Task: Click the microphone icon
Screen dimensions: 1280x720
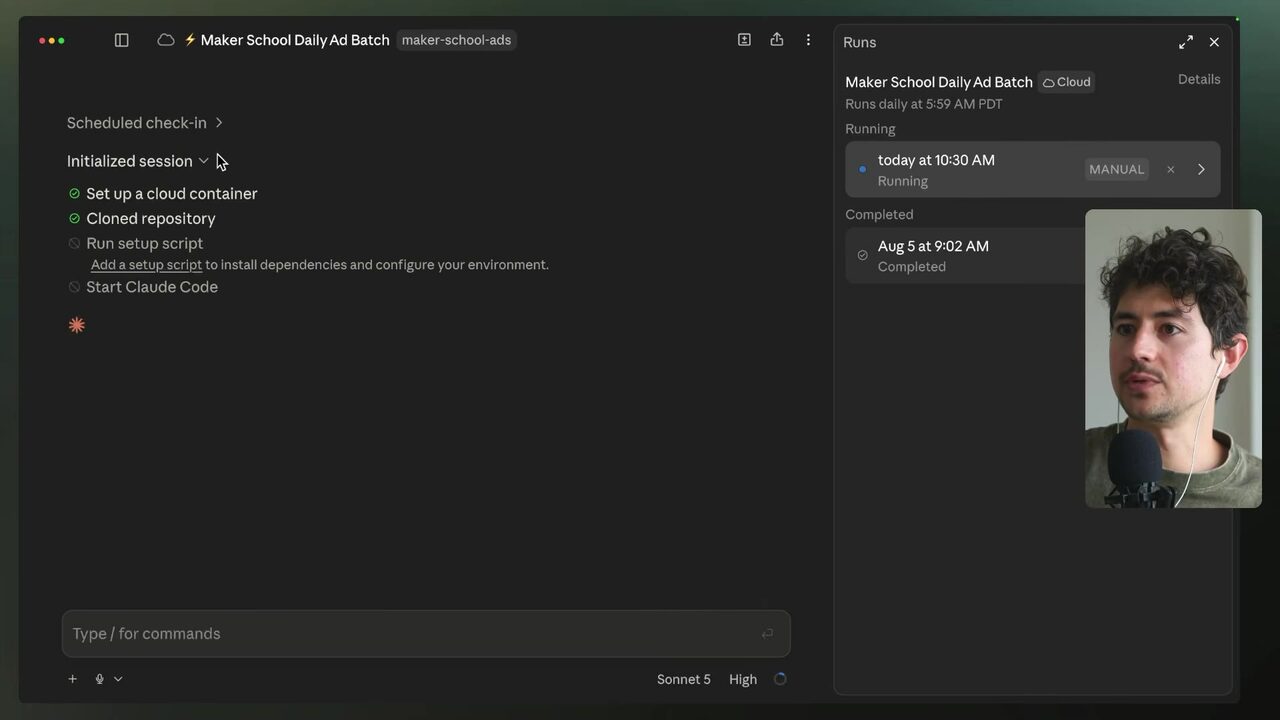Action: 99,679
